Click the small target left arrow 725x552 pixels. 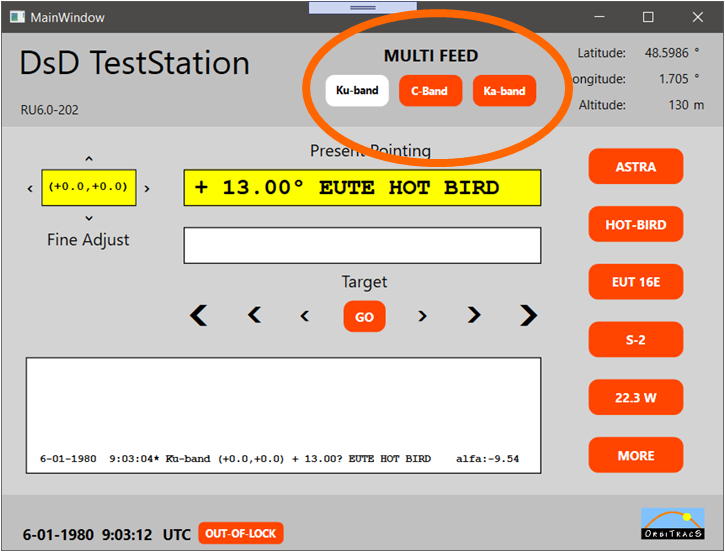[304, 316]
